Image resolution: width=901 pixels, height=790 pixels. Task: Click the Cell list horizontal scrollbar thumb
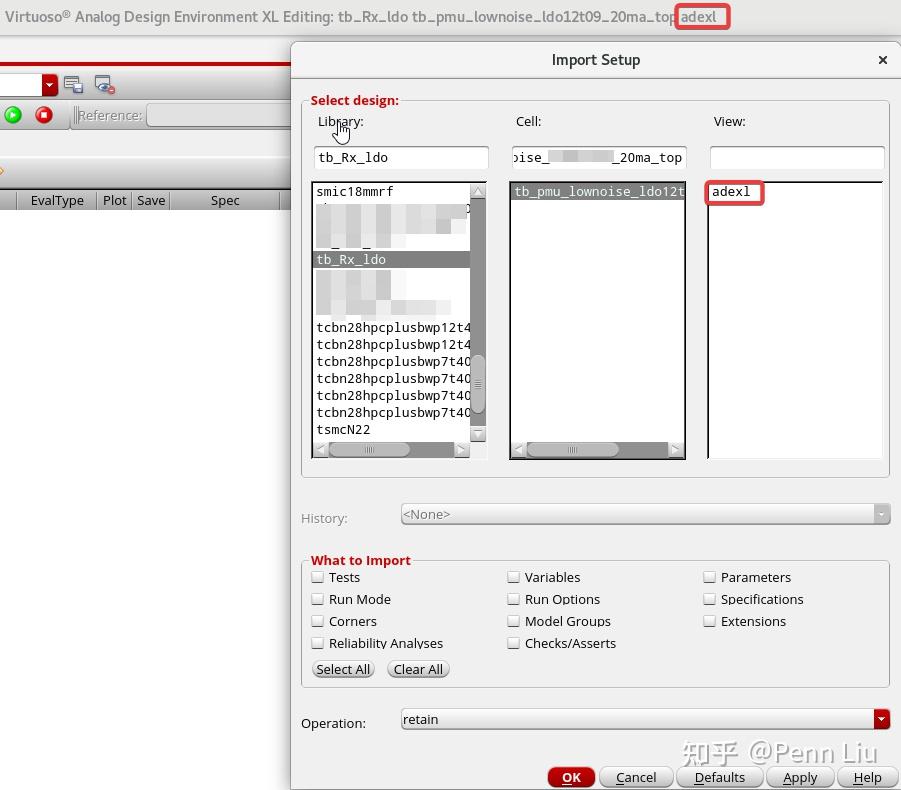point(572,449)
